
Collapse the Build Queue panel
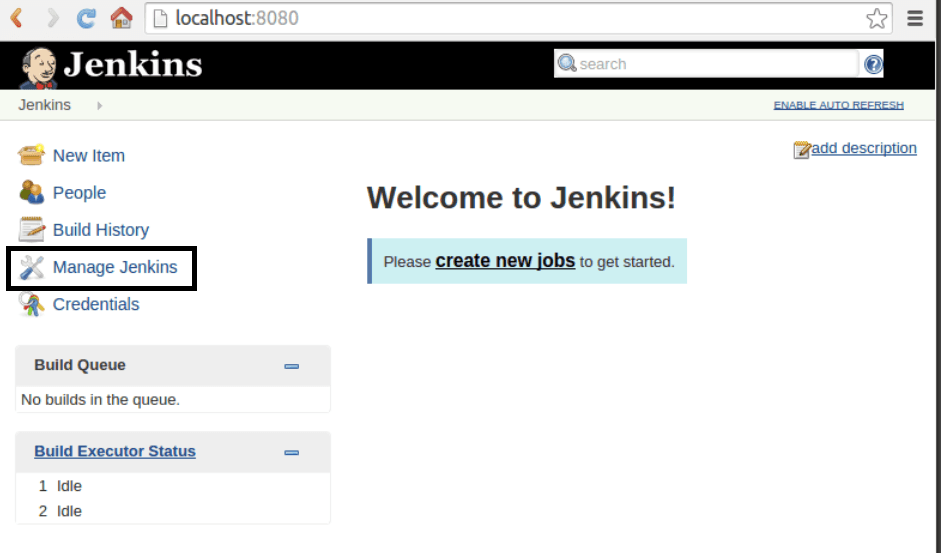coord(291,366)
